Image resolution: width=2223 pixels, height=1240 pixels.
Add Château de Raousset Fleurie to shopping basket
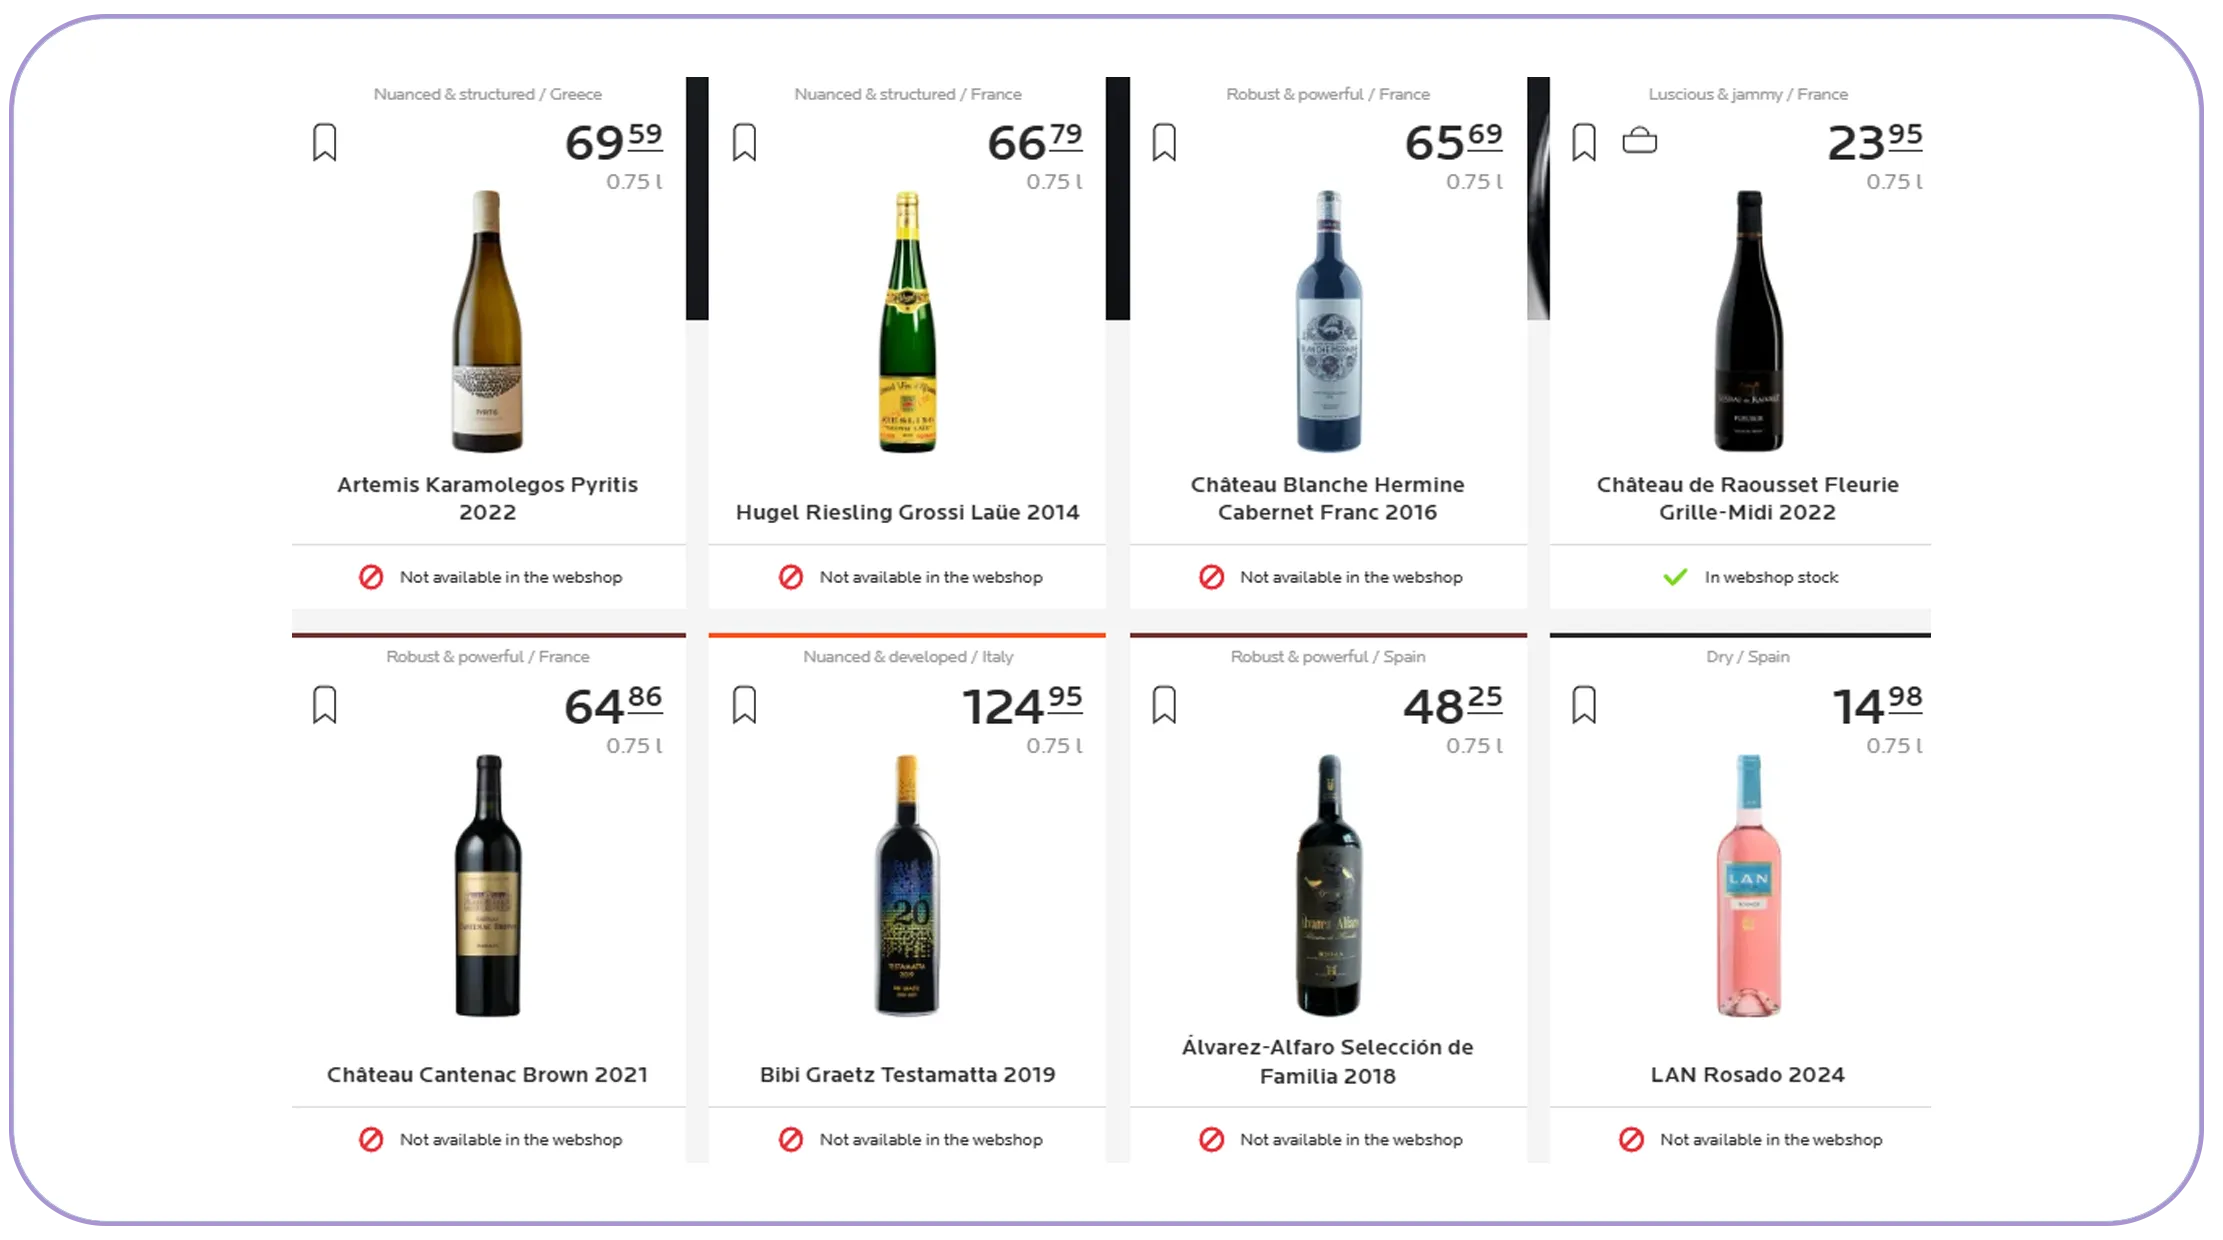[1639, 141]
